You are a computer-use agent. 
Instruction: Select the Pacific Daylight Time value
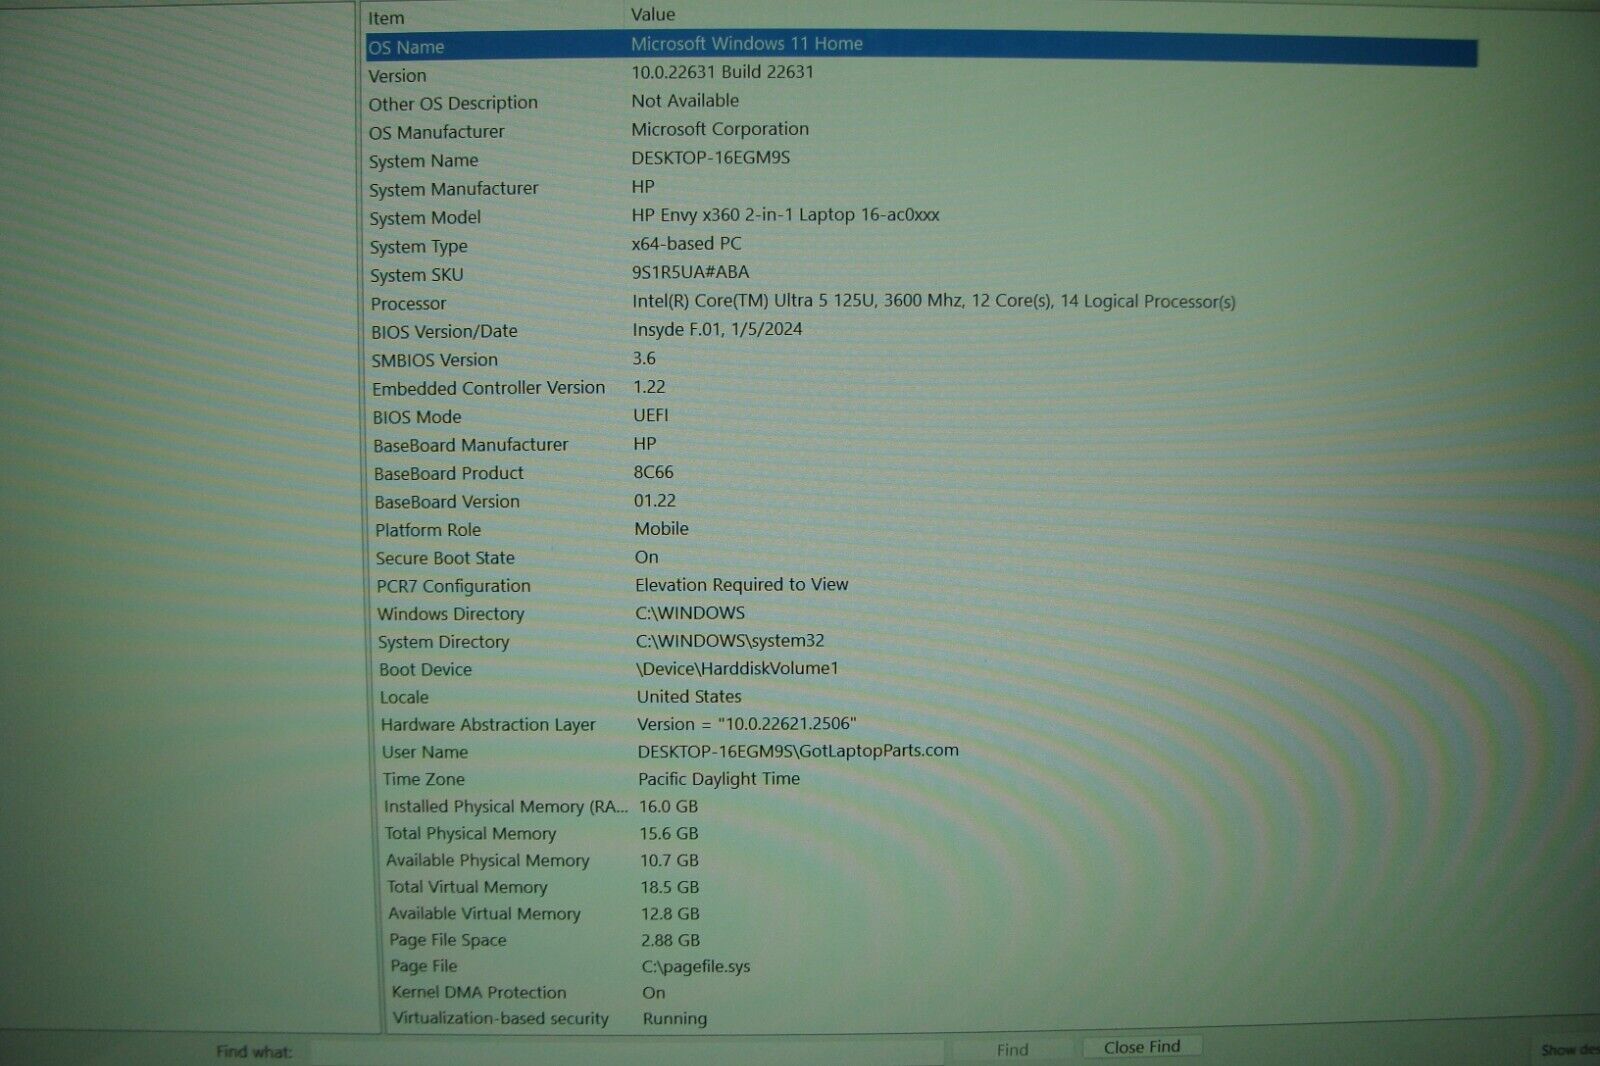pos(719,779)
